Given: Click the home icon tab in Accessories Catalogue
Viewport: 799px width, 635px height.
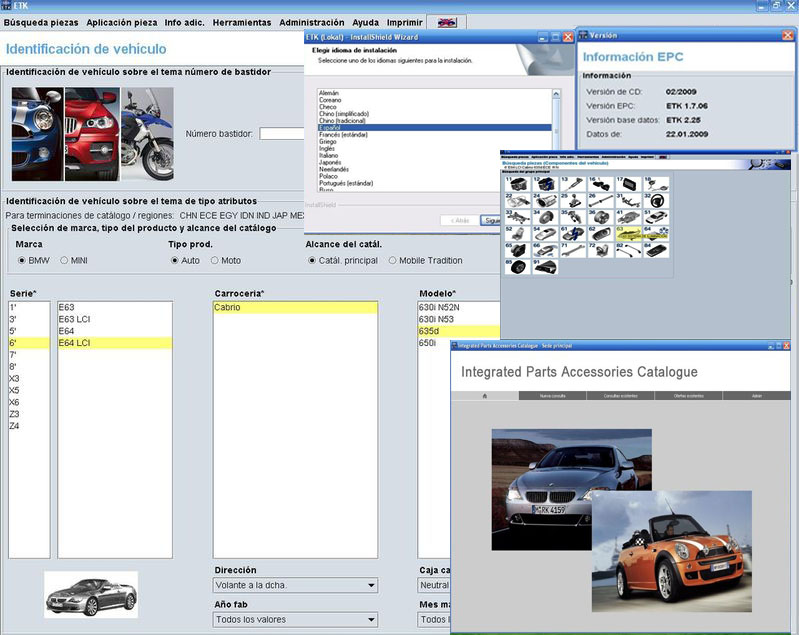Looking at the screenshot, I should point(485,395).
